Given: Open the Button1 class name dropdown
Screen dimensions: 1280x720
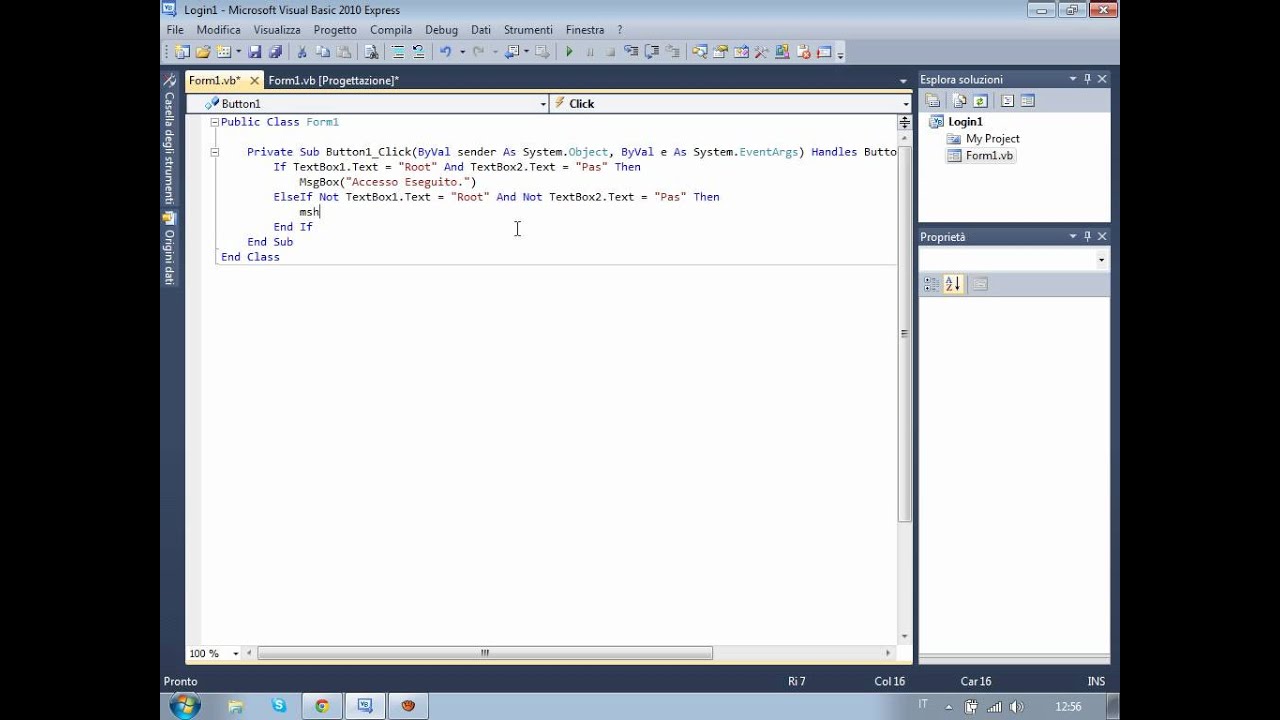Looking at the screenshot, I should 543,104.
